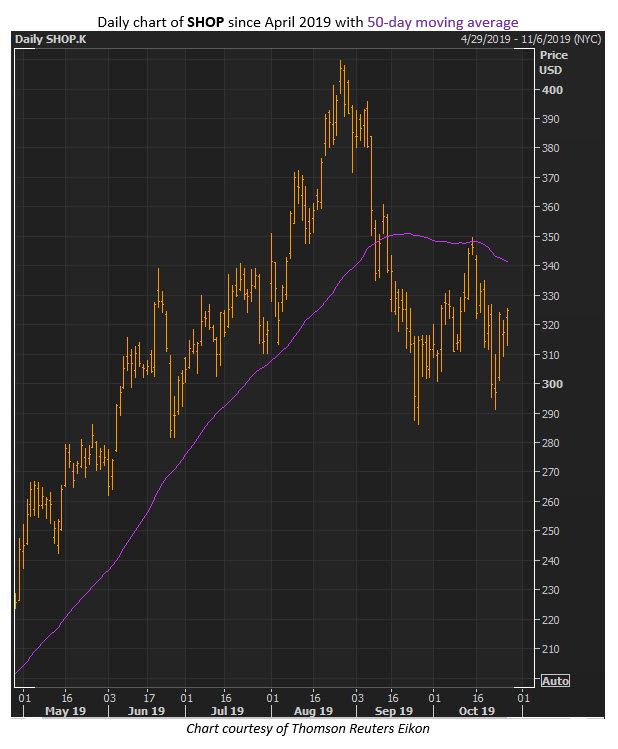
Task: Click the 50-day moving average title text
Action: point(443,22)
